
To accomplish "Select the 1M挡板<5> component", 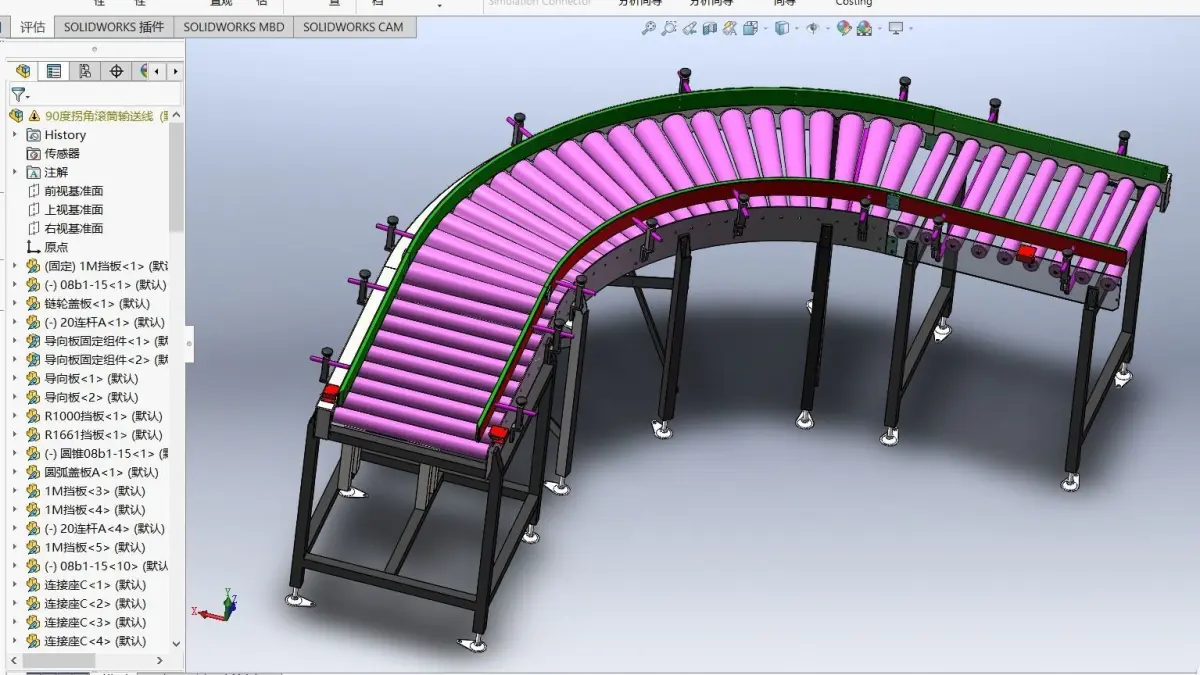I will tap(94, 547).
